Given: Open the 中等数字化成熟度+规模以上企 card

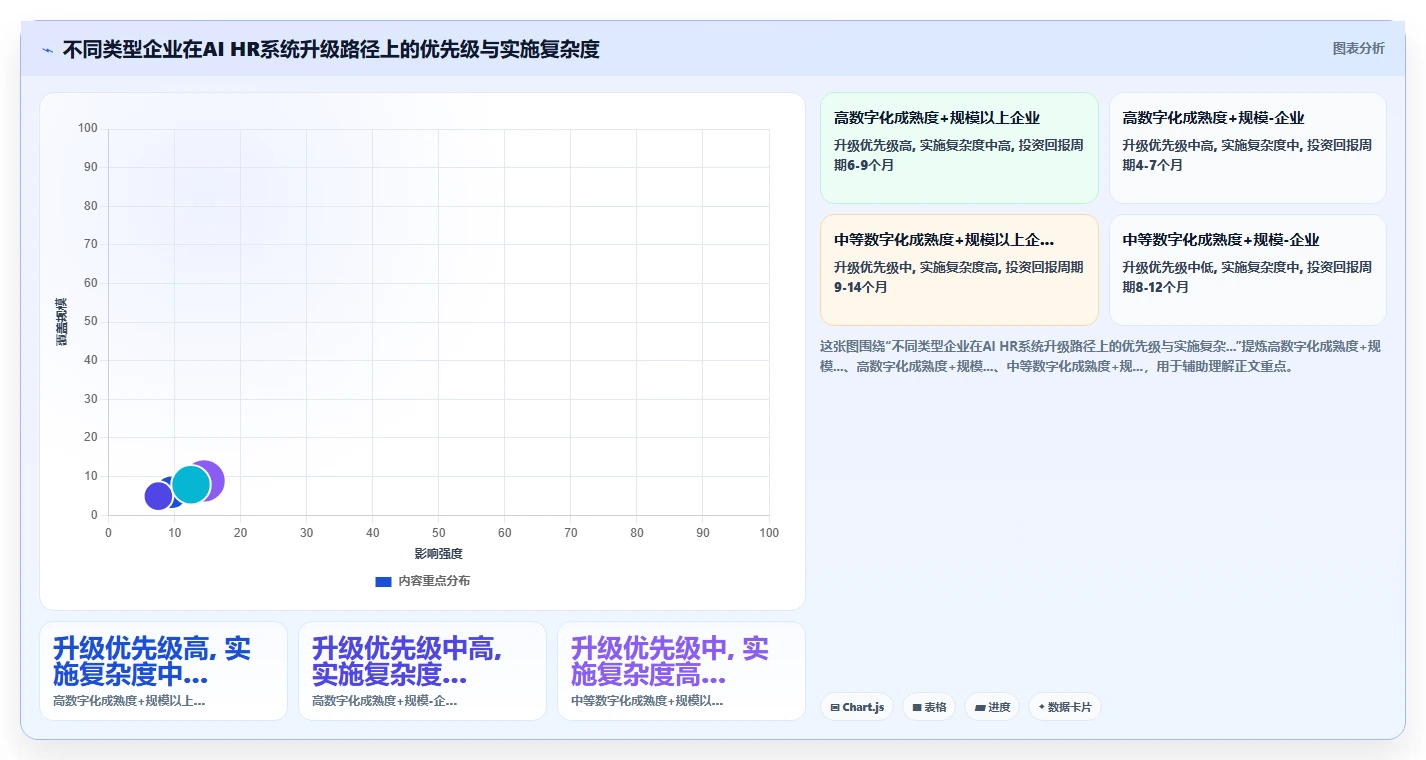Looking at the screenshot, I should pyautogui.click(x=959, y=270).
